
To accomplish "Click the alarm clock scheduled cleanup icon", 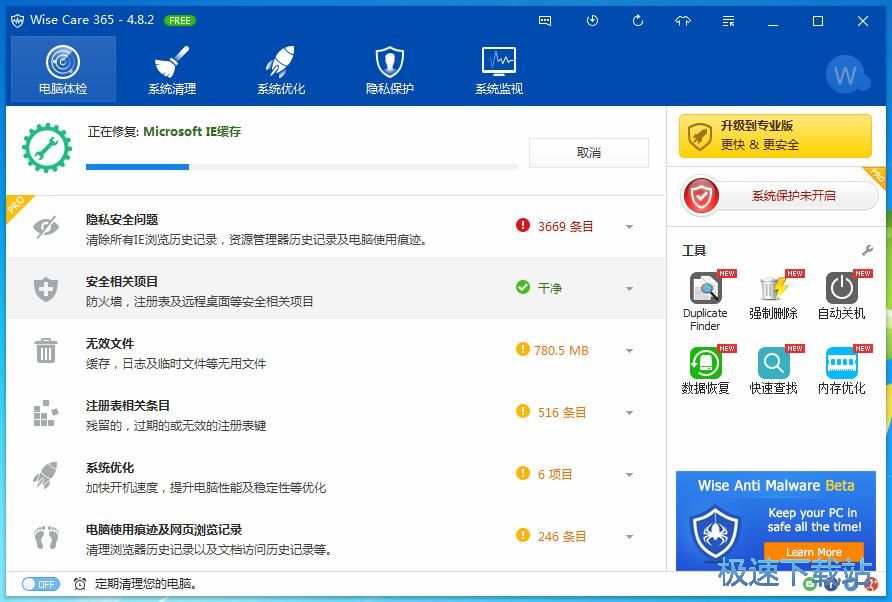I will 80,584.
